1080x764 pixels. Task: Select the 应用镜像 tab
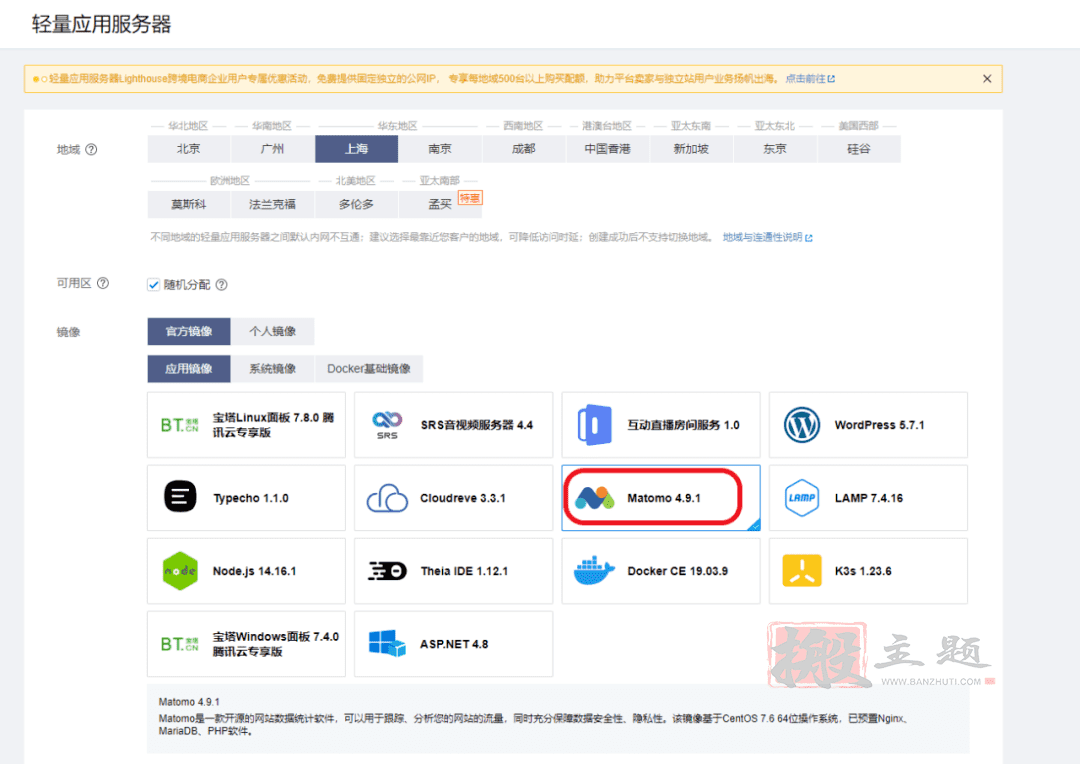(189, 369)
